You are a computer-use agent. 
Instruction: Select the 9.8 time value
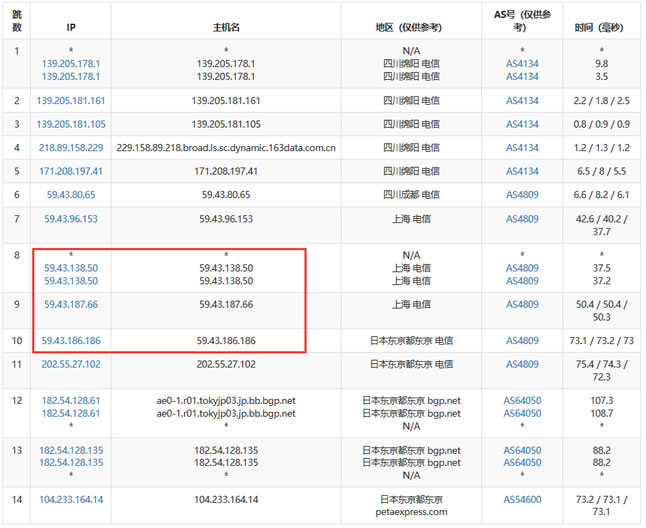pyautogui.click(x=602, y=63)
